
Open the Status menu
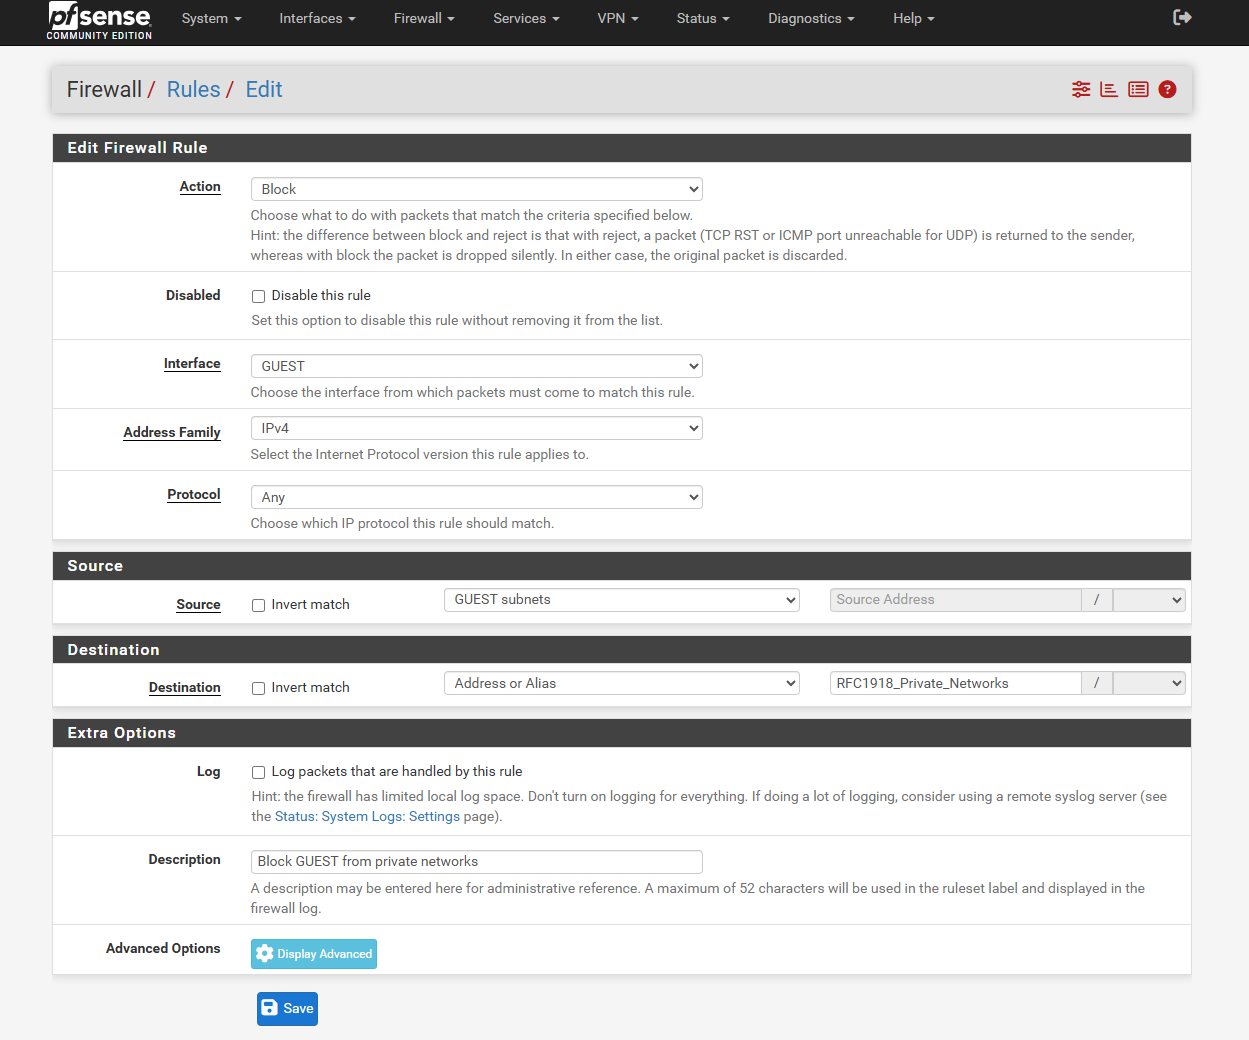[703, 18]
